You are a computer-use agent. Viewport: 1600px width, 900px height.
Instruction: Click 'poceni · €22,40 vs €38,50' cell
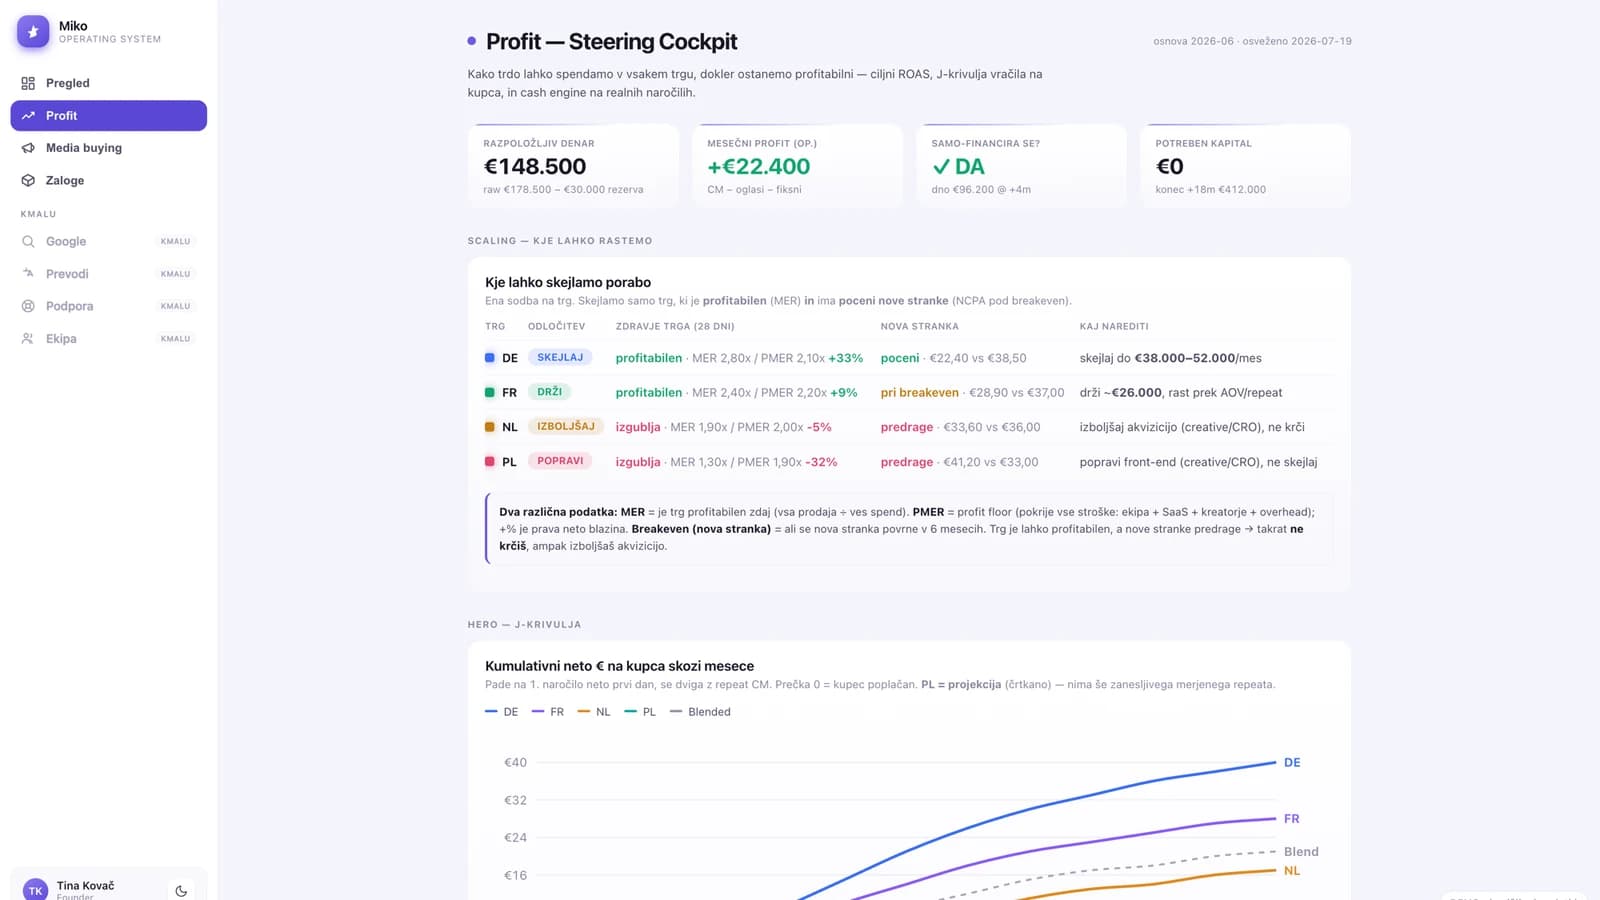(x=954, y=358)
